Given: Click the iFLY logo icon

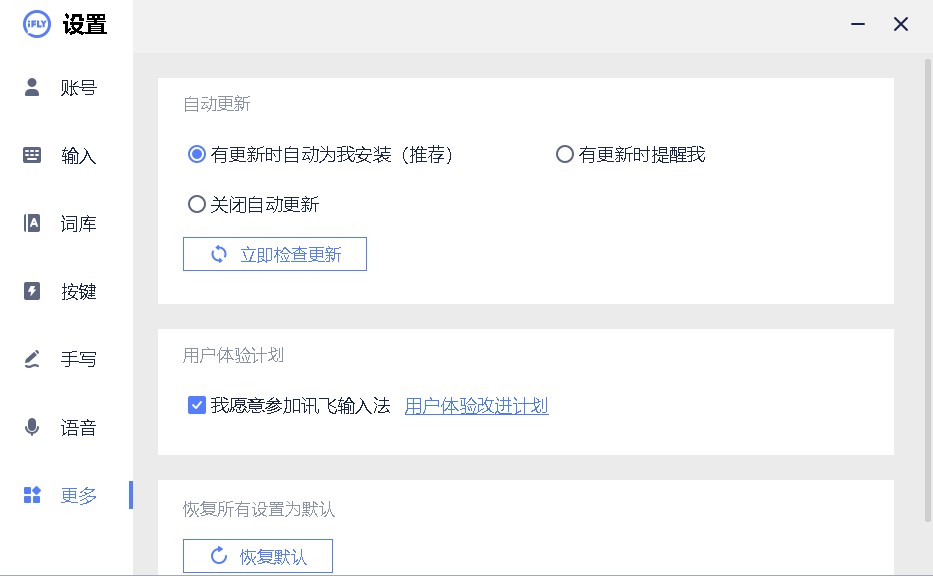Looking at the screenshot, I should [35, 23].
